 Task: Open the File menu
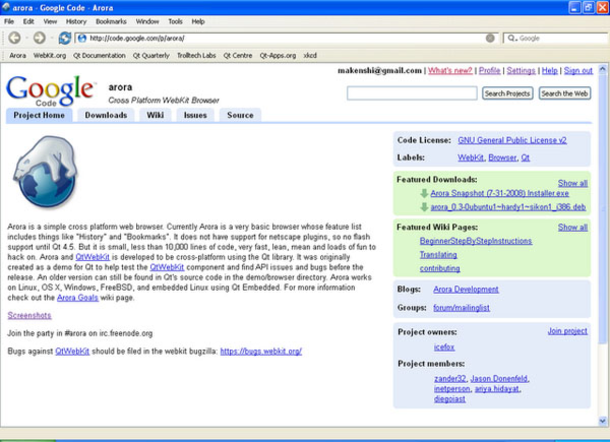[9, 21]
